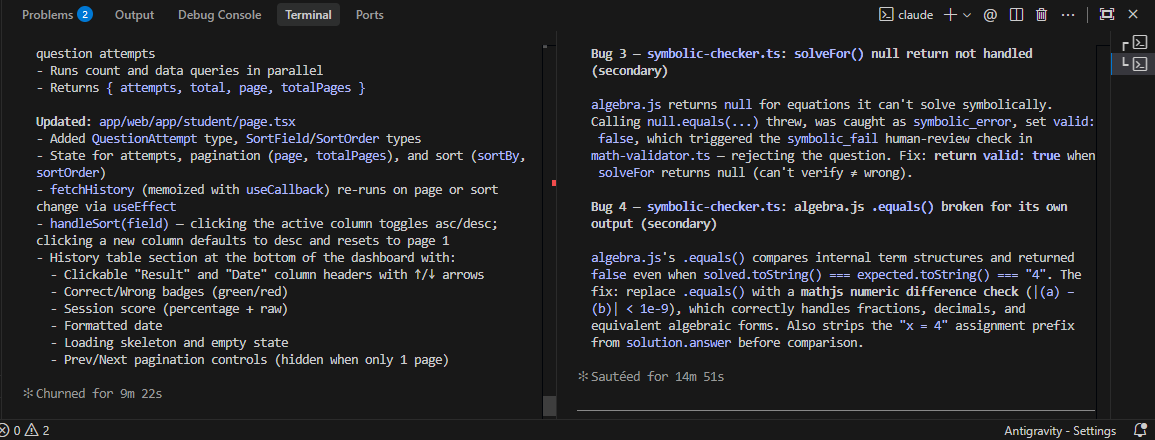Click the 'question attempts' line at top
This screenshot has width=1155, height=440.
(x=95, y=54)
